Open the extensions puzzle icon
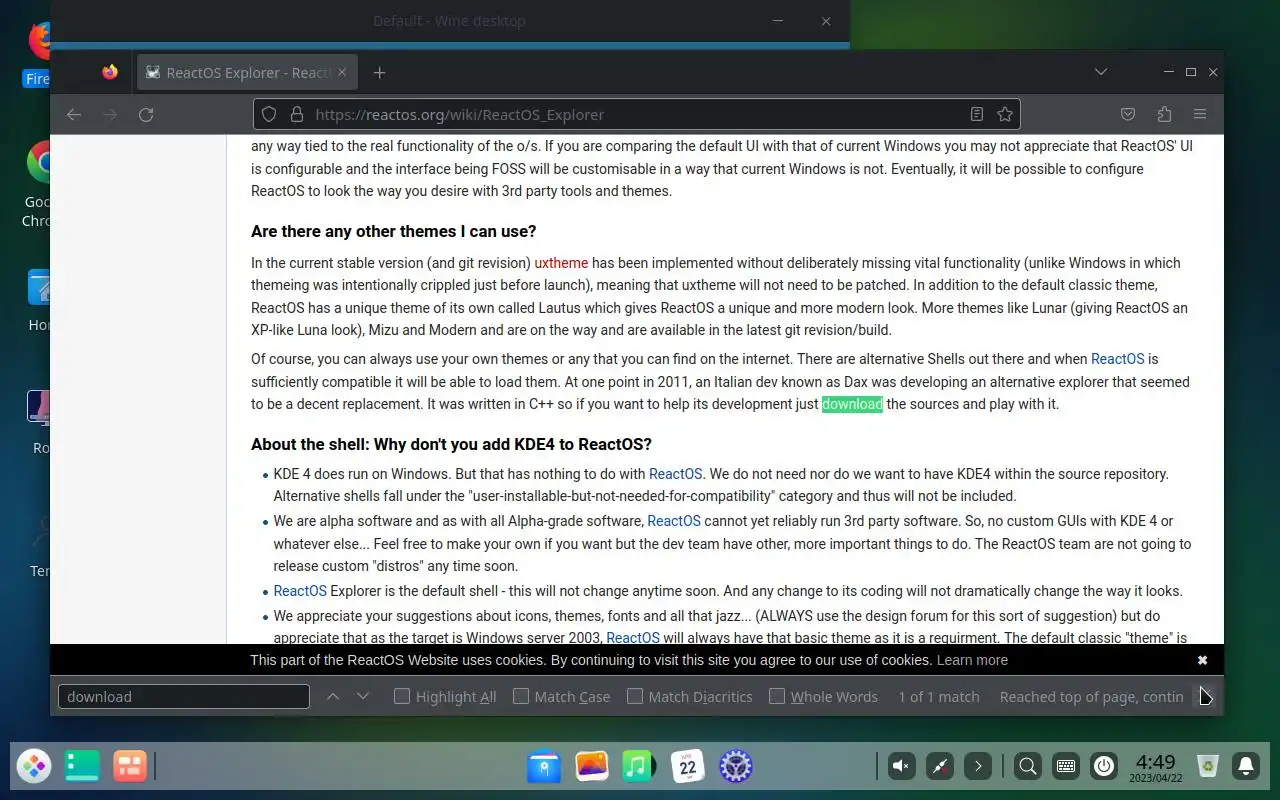1280x800 pixels. click(1164, 114)
